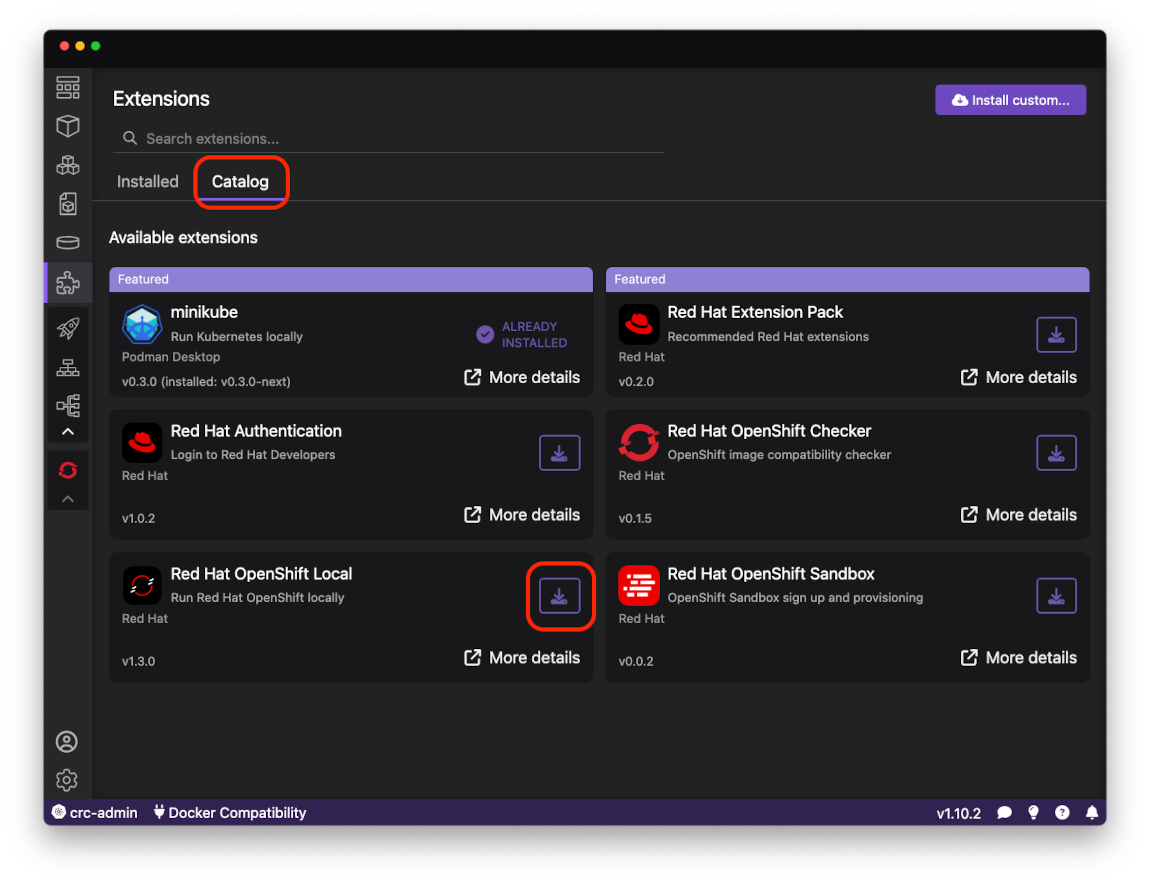Screen dimensions: 1150x883
Task: Click the crc-admin context in status bar
Action: [x=95, y=813]
